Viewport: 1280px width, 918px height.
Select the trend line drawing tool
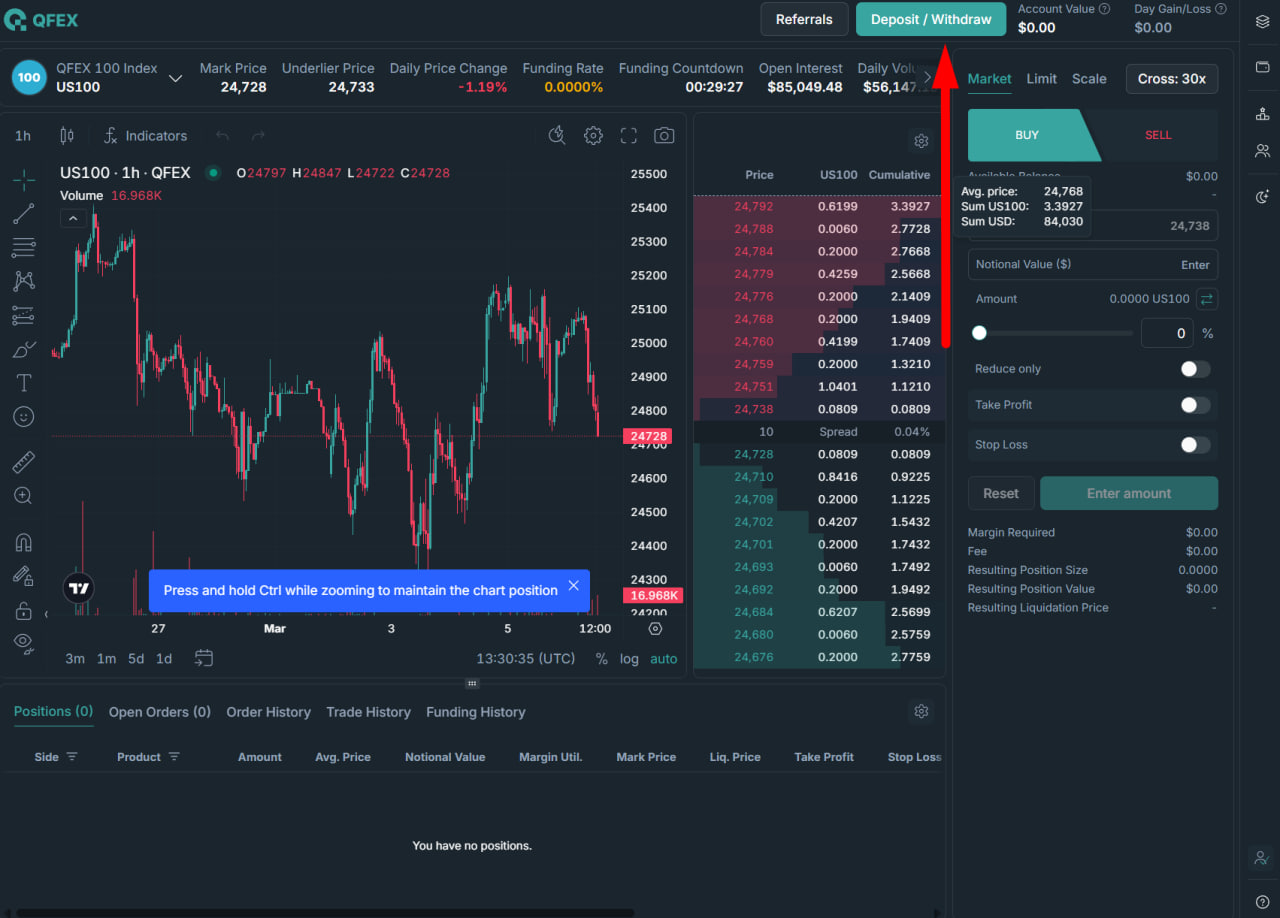point(24,214)
